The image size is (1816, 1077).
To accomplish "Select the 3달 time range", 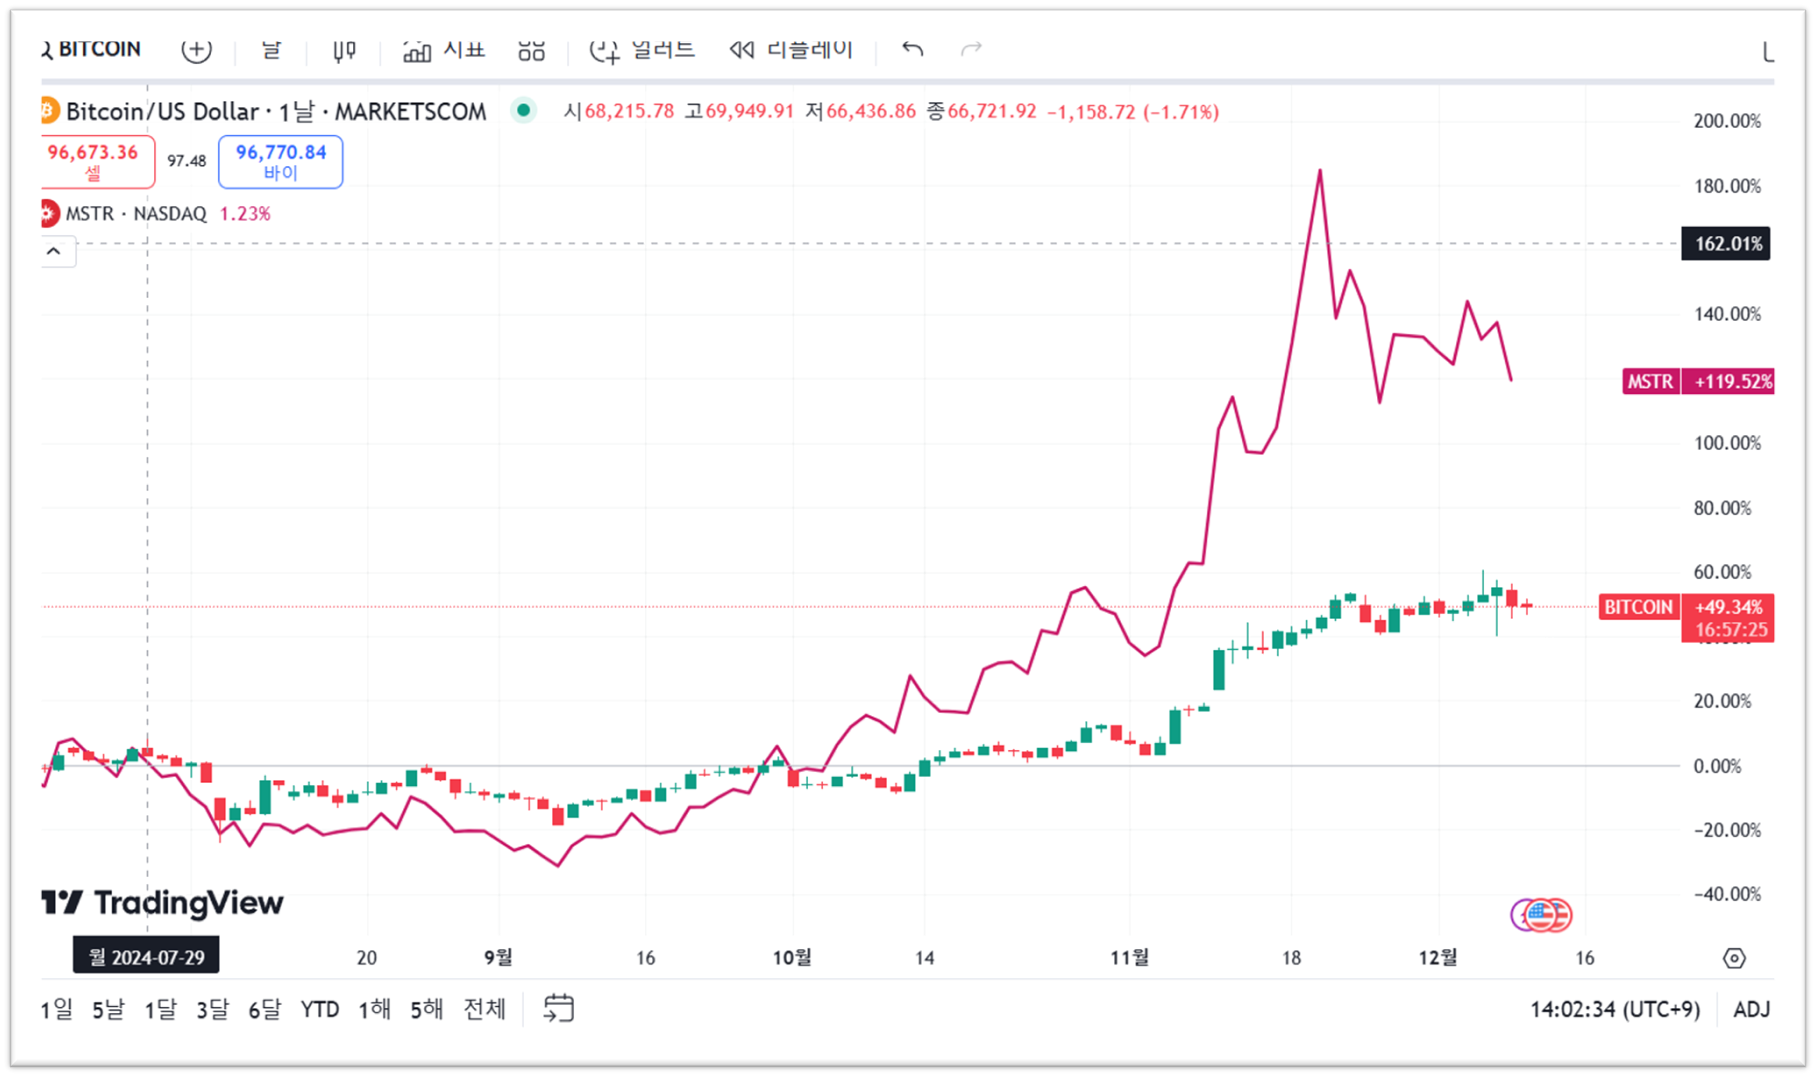I will coord(212,1010).
